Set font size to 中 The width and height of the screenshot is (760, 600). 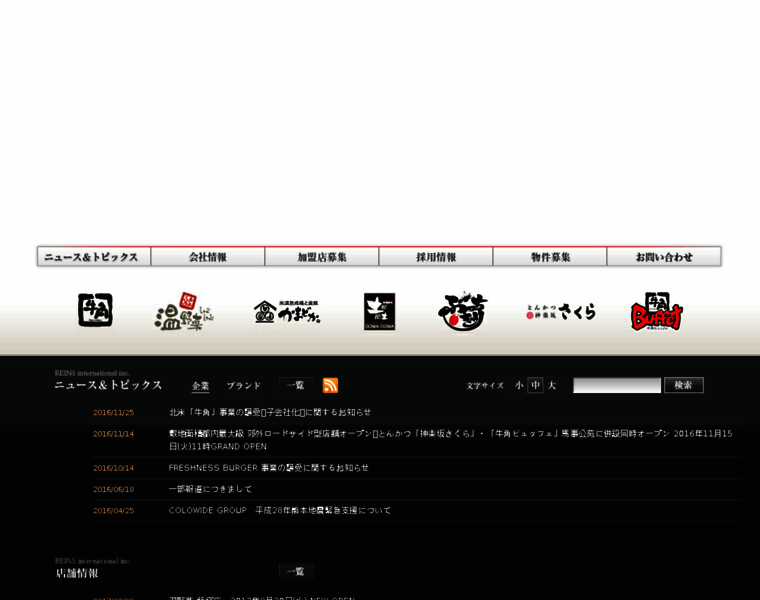tap(535, 385)
